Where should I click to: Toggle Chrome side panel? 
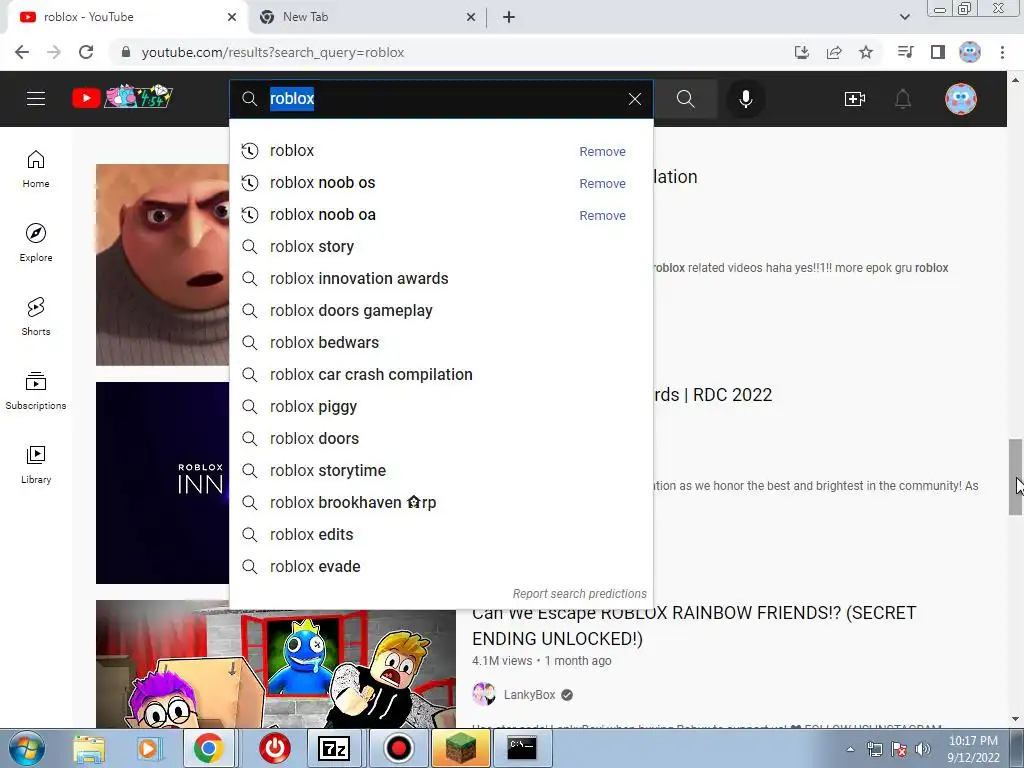pyautogui.click(x=938, y=52)
